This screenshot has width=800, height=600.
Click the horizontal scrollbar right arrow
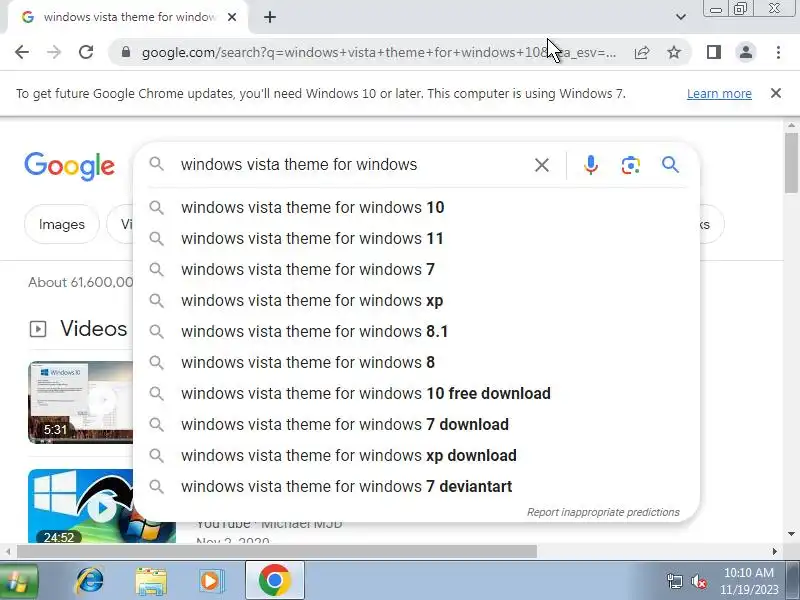pyautogui.click(x=775, y=552)
